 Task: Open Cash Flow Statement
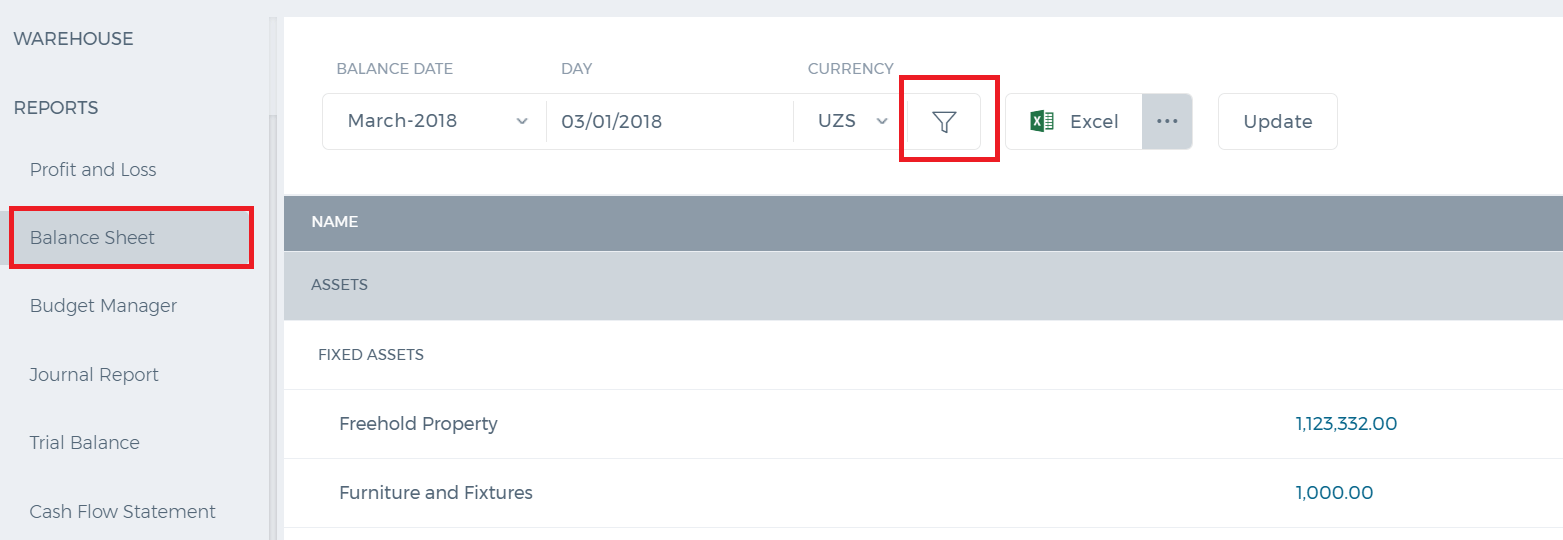tap(122, 512)
